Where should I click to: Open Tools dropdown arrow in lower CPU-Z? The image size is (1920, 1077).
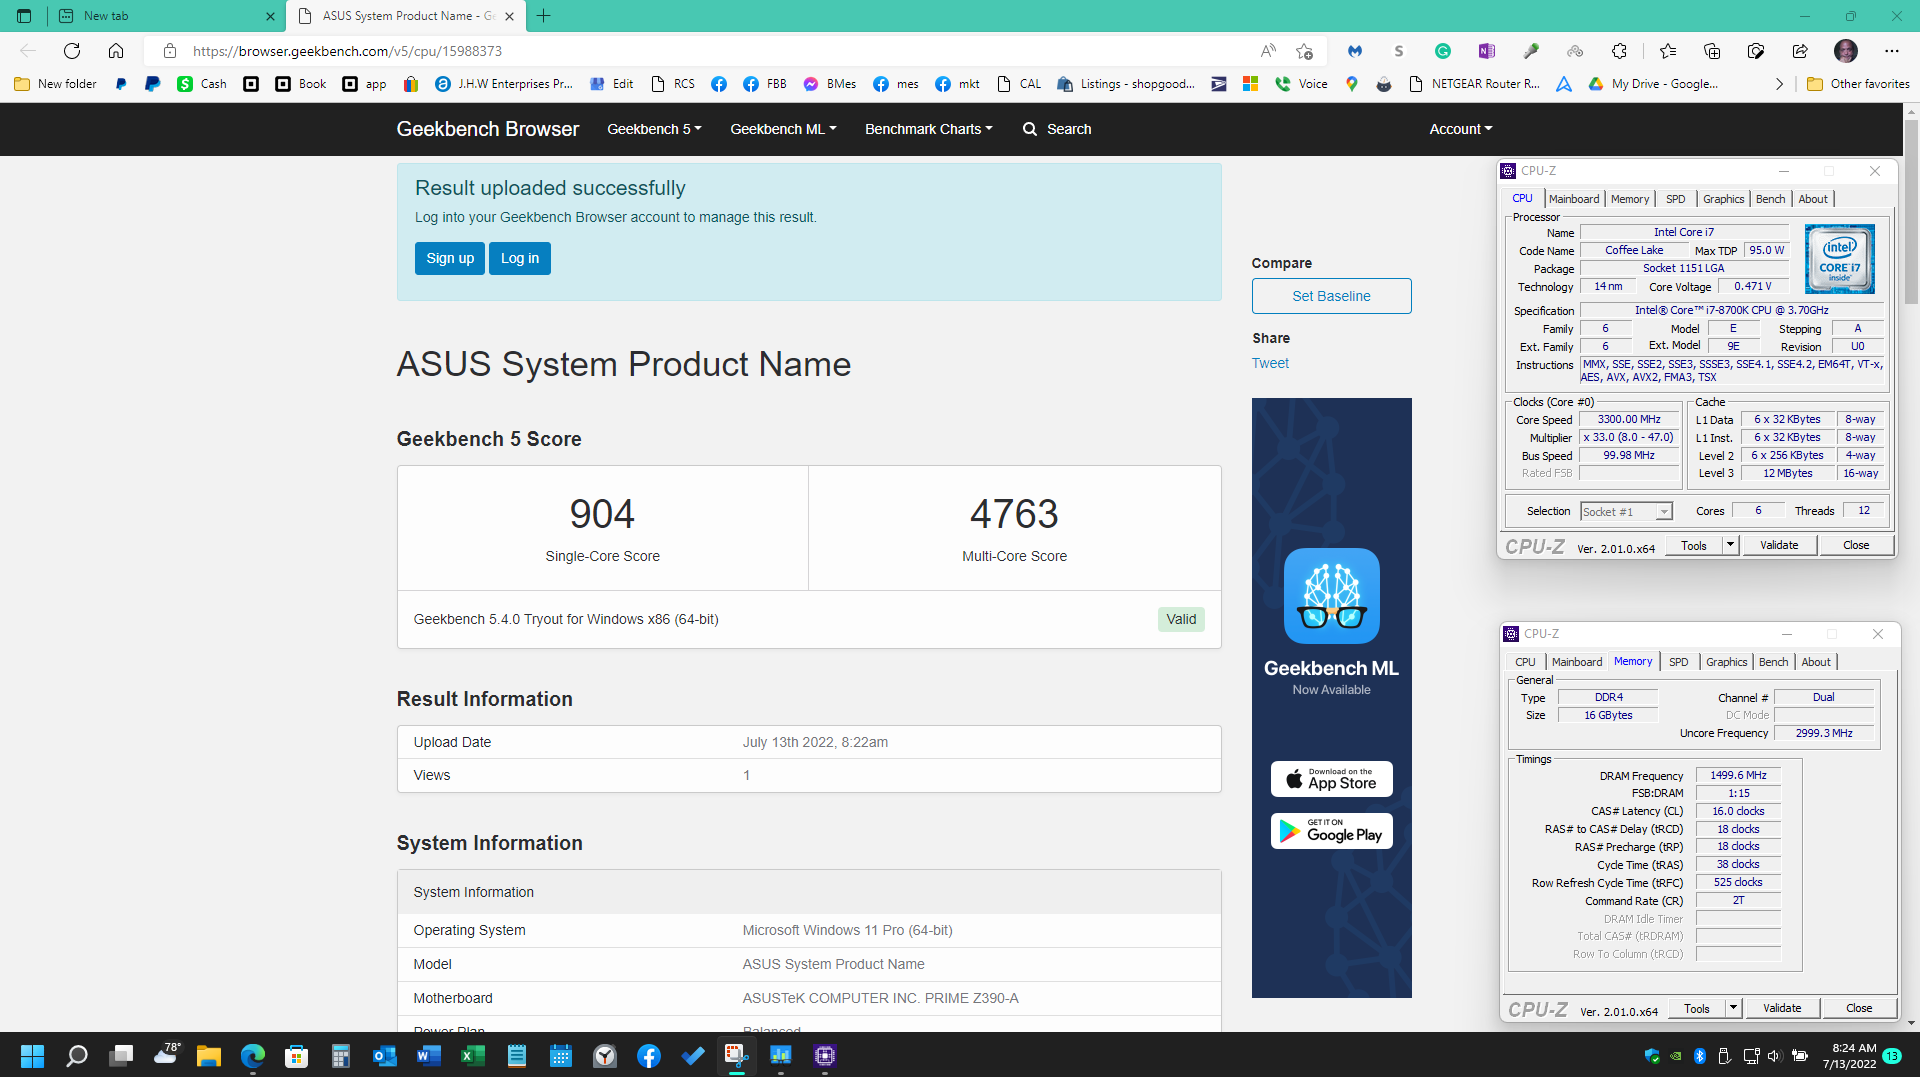tap(1734, 1008)
